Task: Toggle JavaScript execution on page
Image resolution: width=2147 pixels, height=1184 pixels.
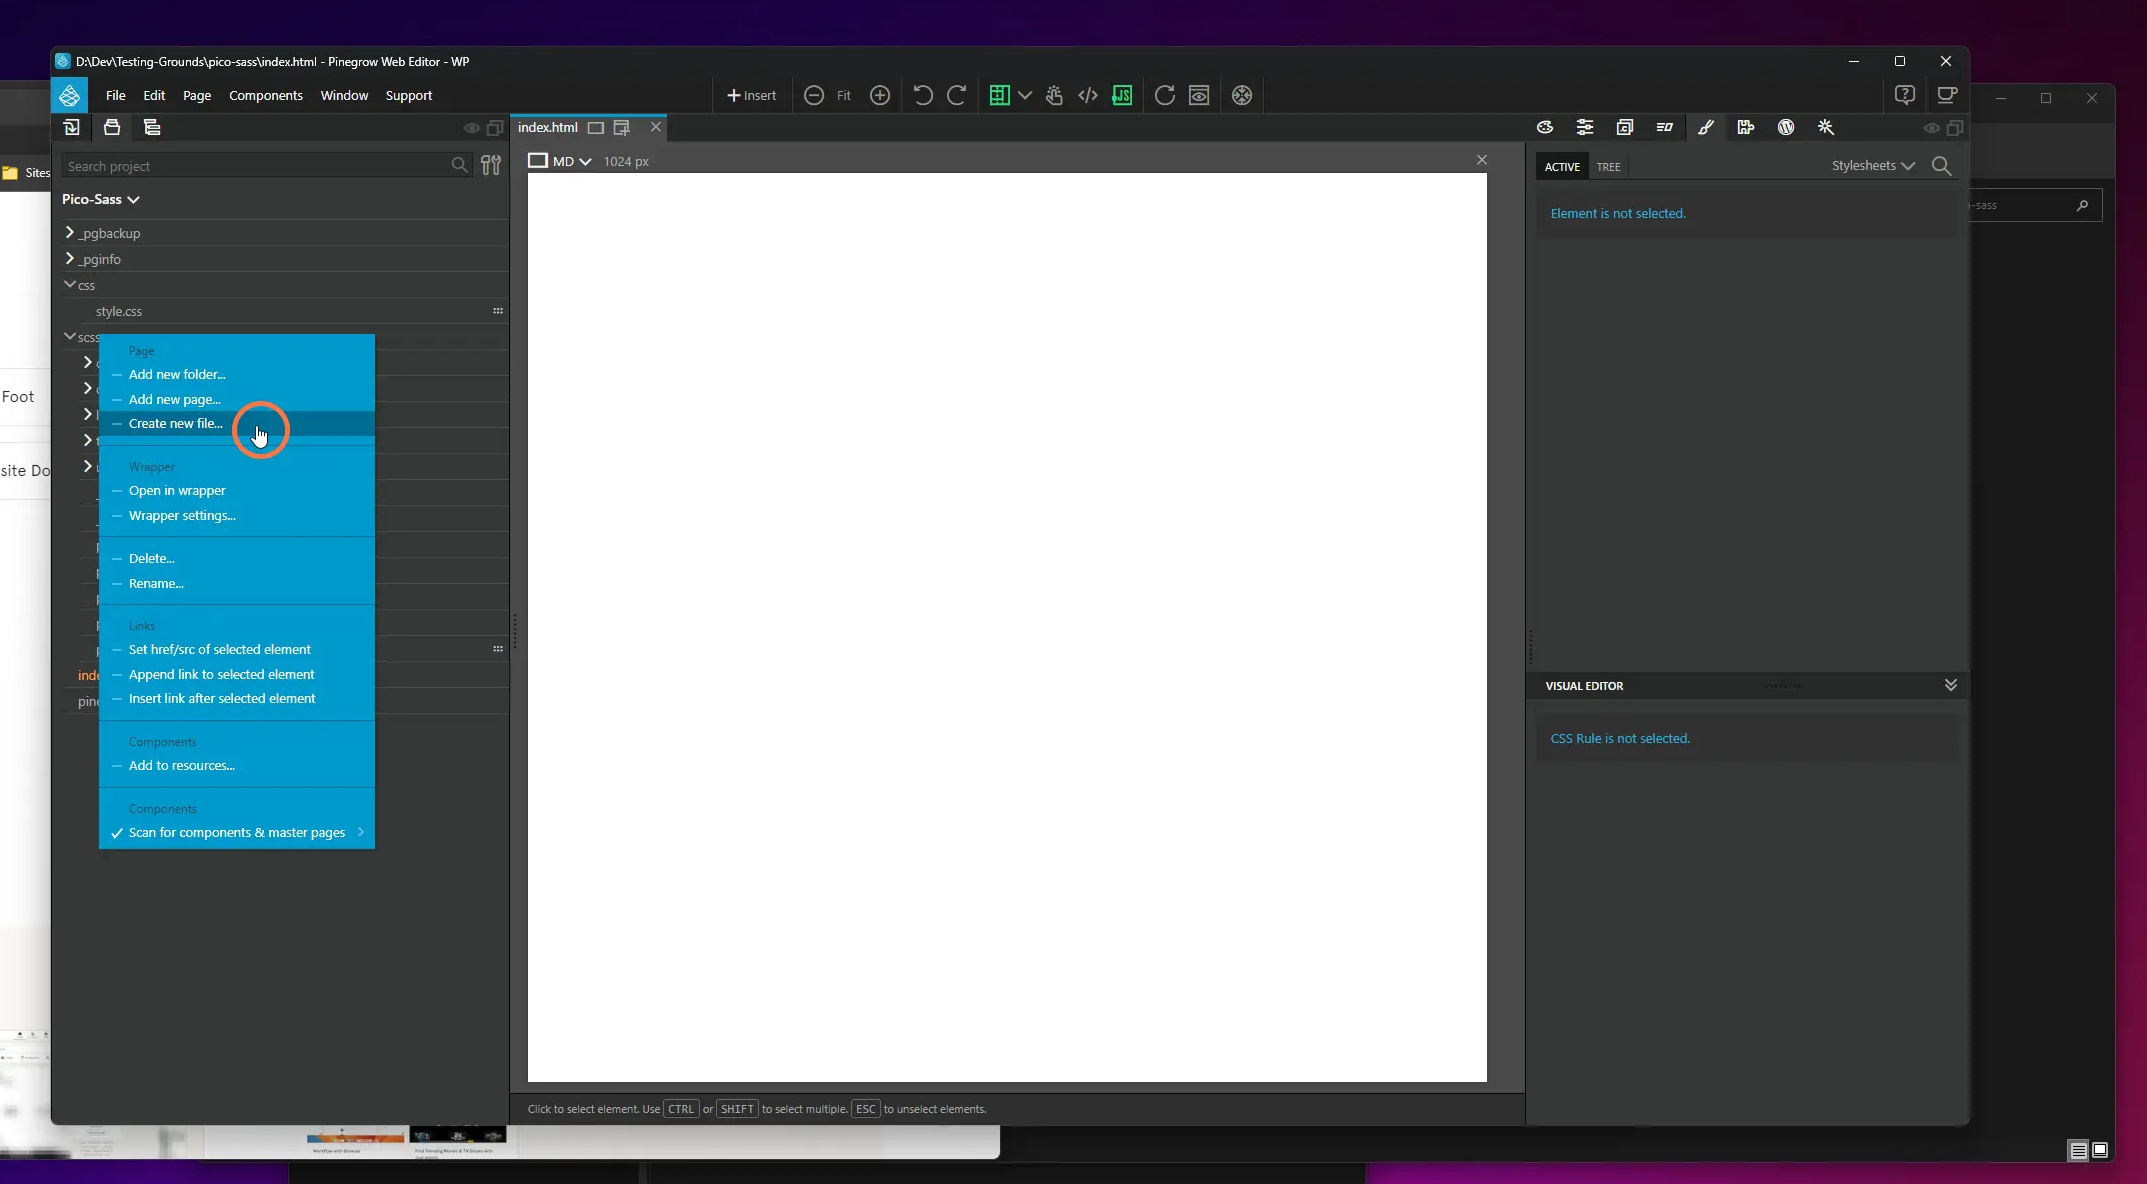Action: [x=1122, y=95]
